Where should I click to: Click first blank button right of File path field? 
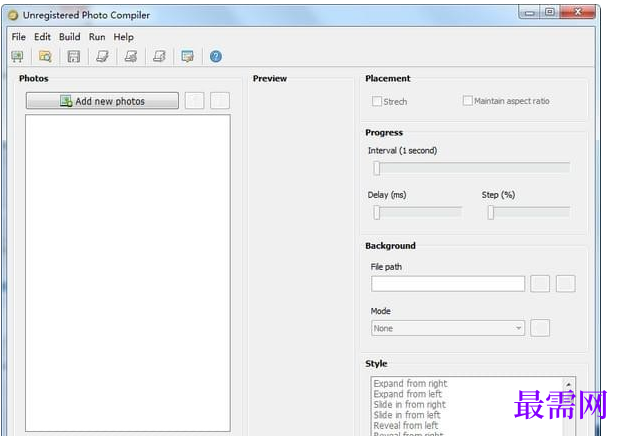pyautogui.click(x=540, y=284)
